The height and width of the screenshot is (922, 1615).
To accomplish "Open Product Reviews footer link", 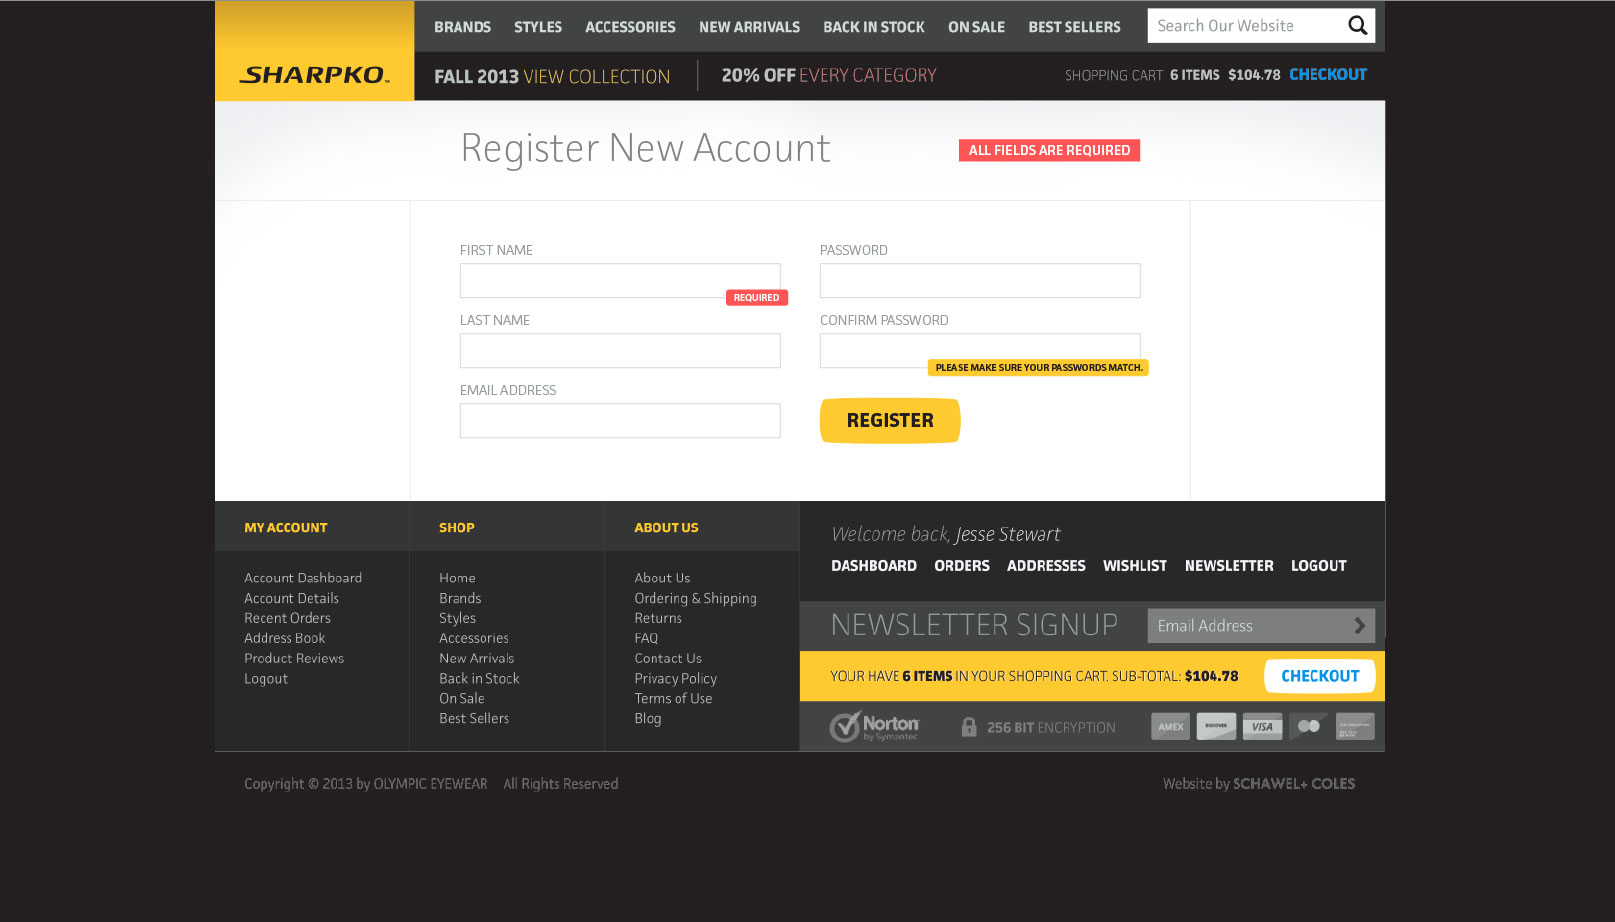I will 294,658.
